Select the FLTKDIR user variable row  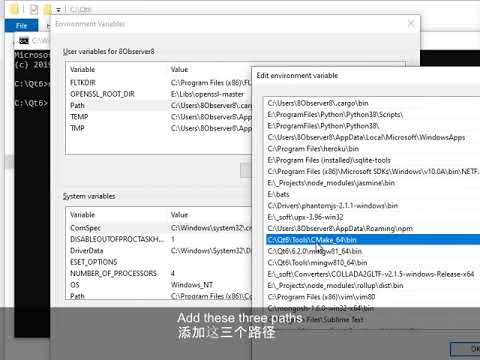158,82
